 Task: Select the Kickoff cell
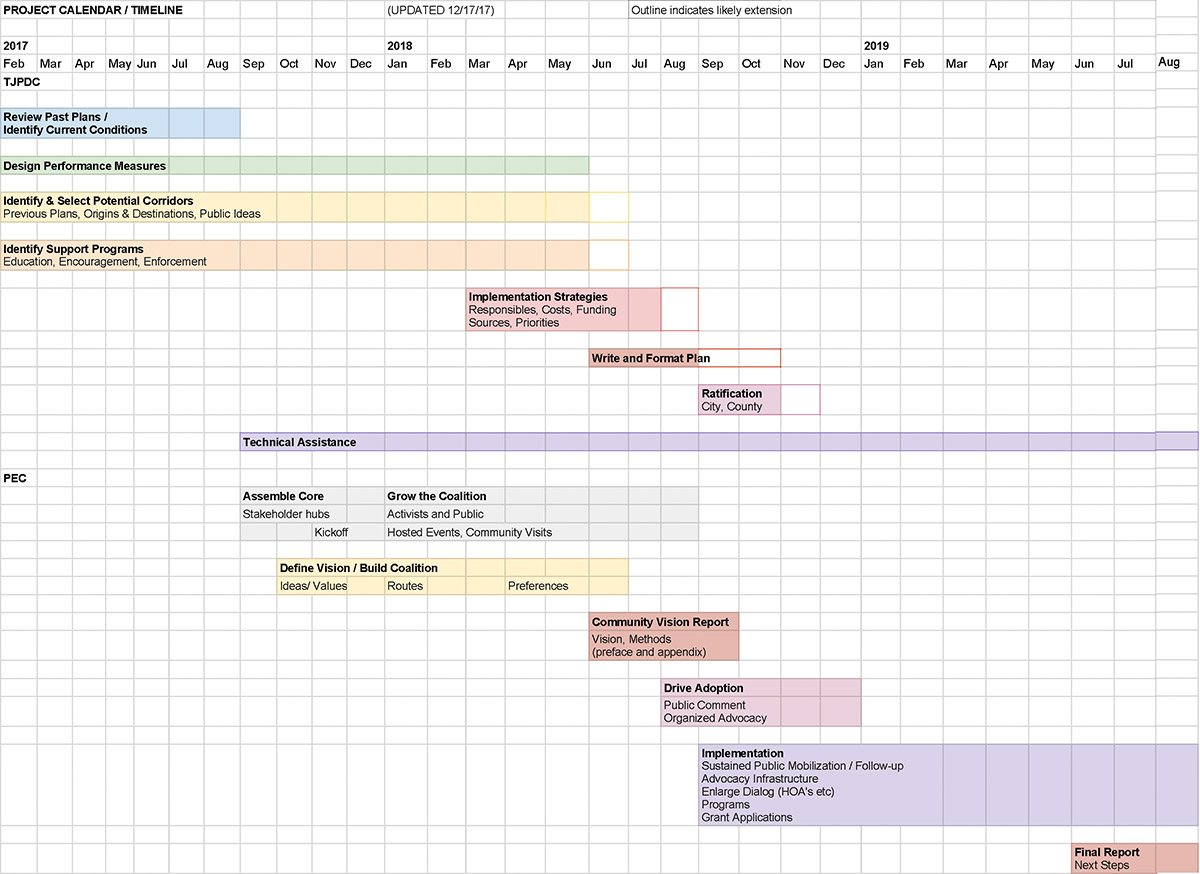click(x=331, y=532)
